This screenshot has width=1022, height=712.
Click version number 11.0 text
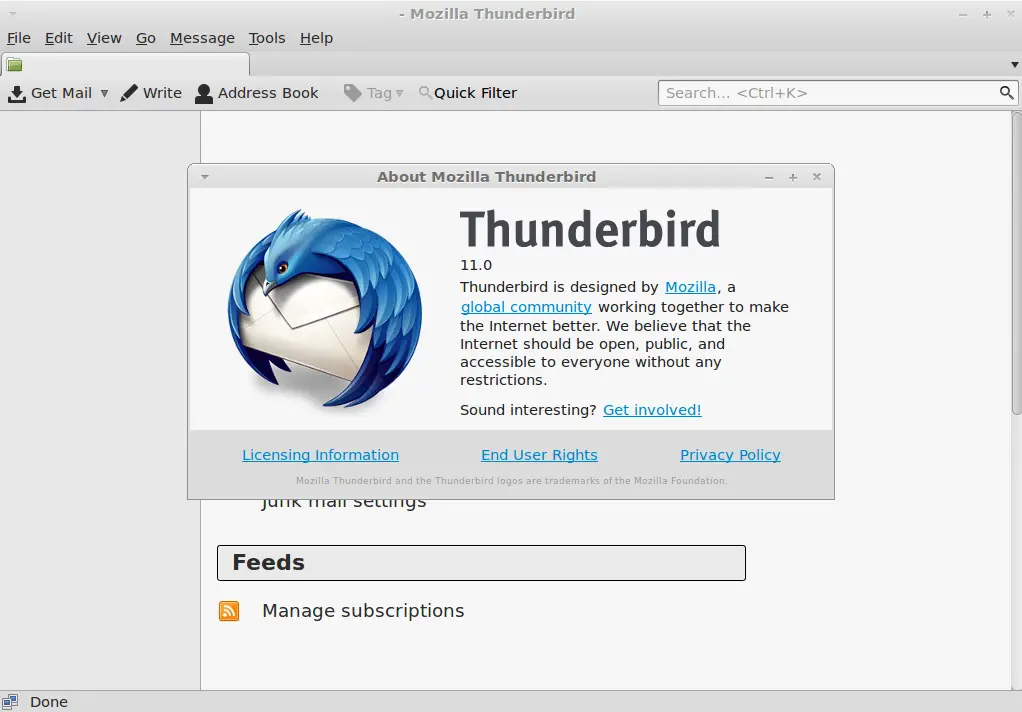476,265
